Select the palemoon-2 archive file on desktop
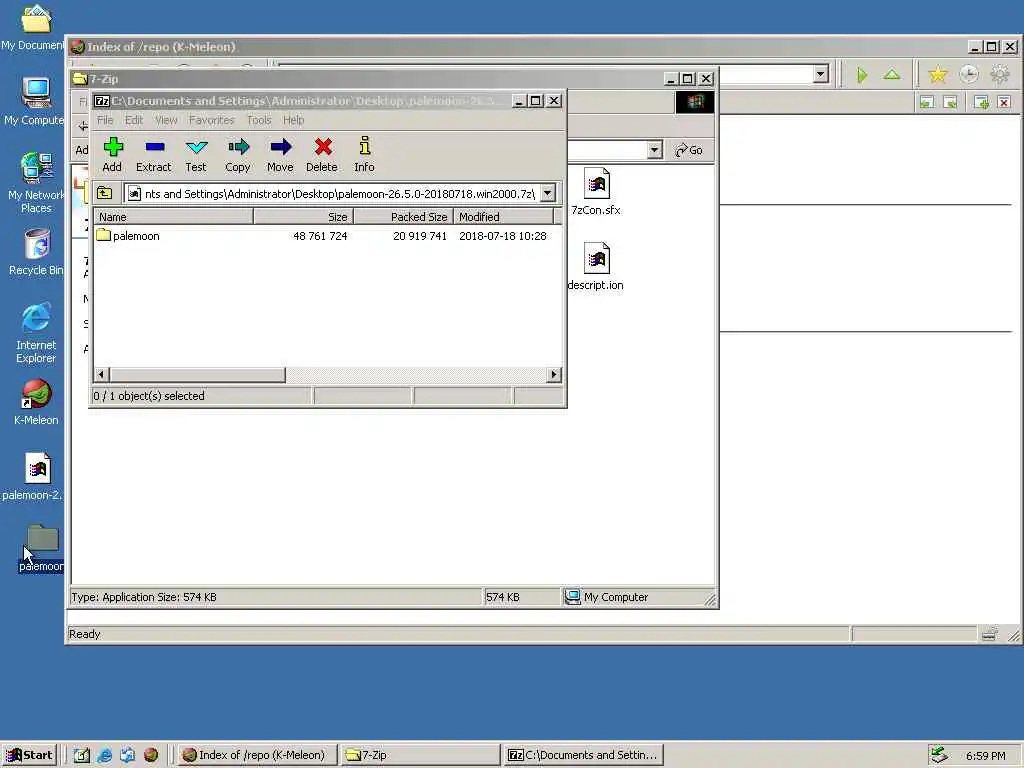 34,476
